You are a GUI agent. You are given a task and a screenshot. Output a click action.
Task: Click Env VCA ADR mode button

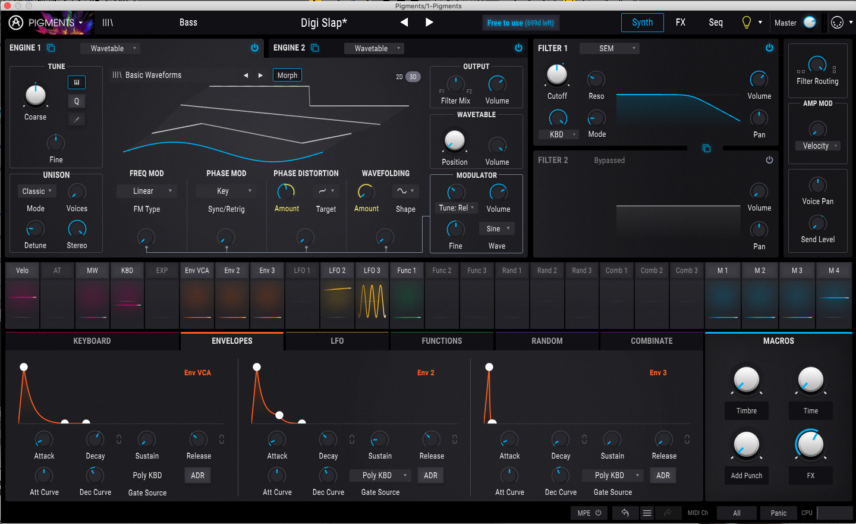coord(198,475)
